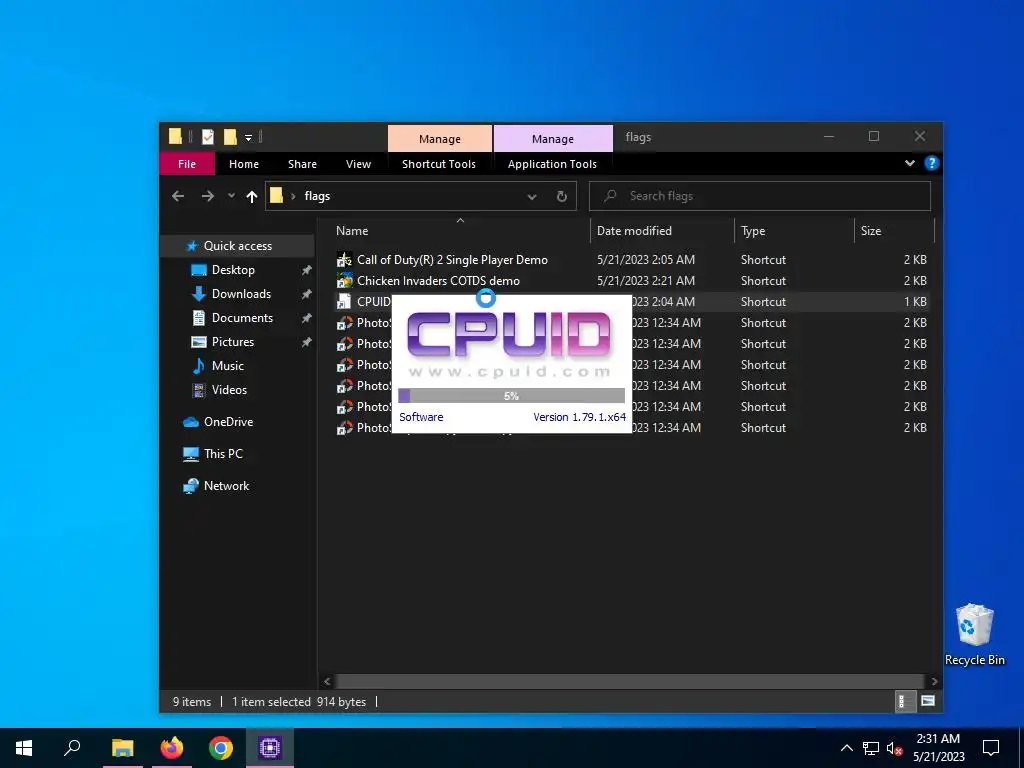Click the 1 item selected 914 bytes status
Image resolution: width=1024 pixels, height=768 pixels.
(299, 702)
